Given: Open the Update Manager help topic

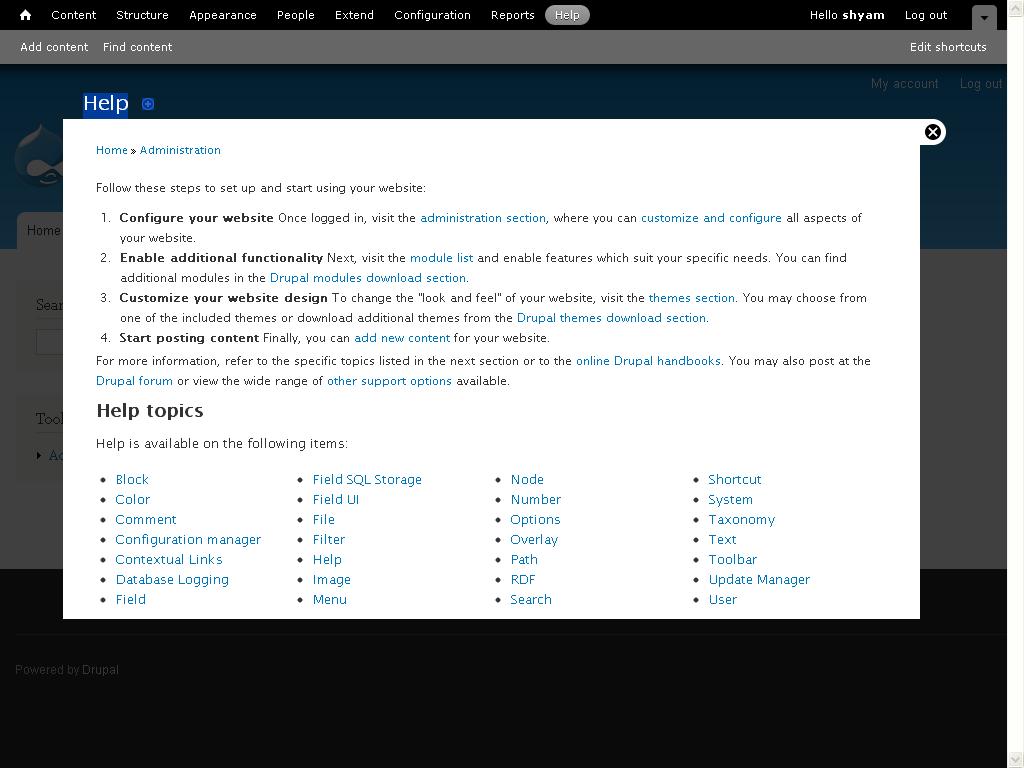Looking at the screenshot, I should tap(759, 579).
